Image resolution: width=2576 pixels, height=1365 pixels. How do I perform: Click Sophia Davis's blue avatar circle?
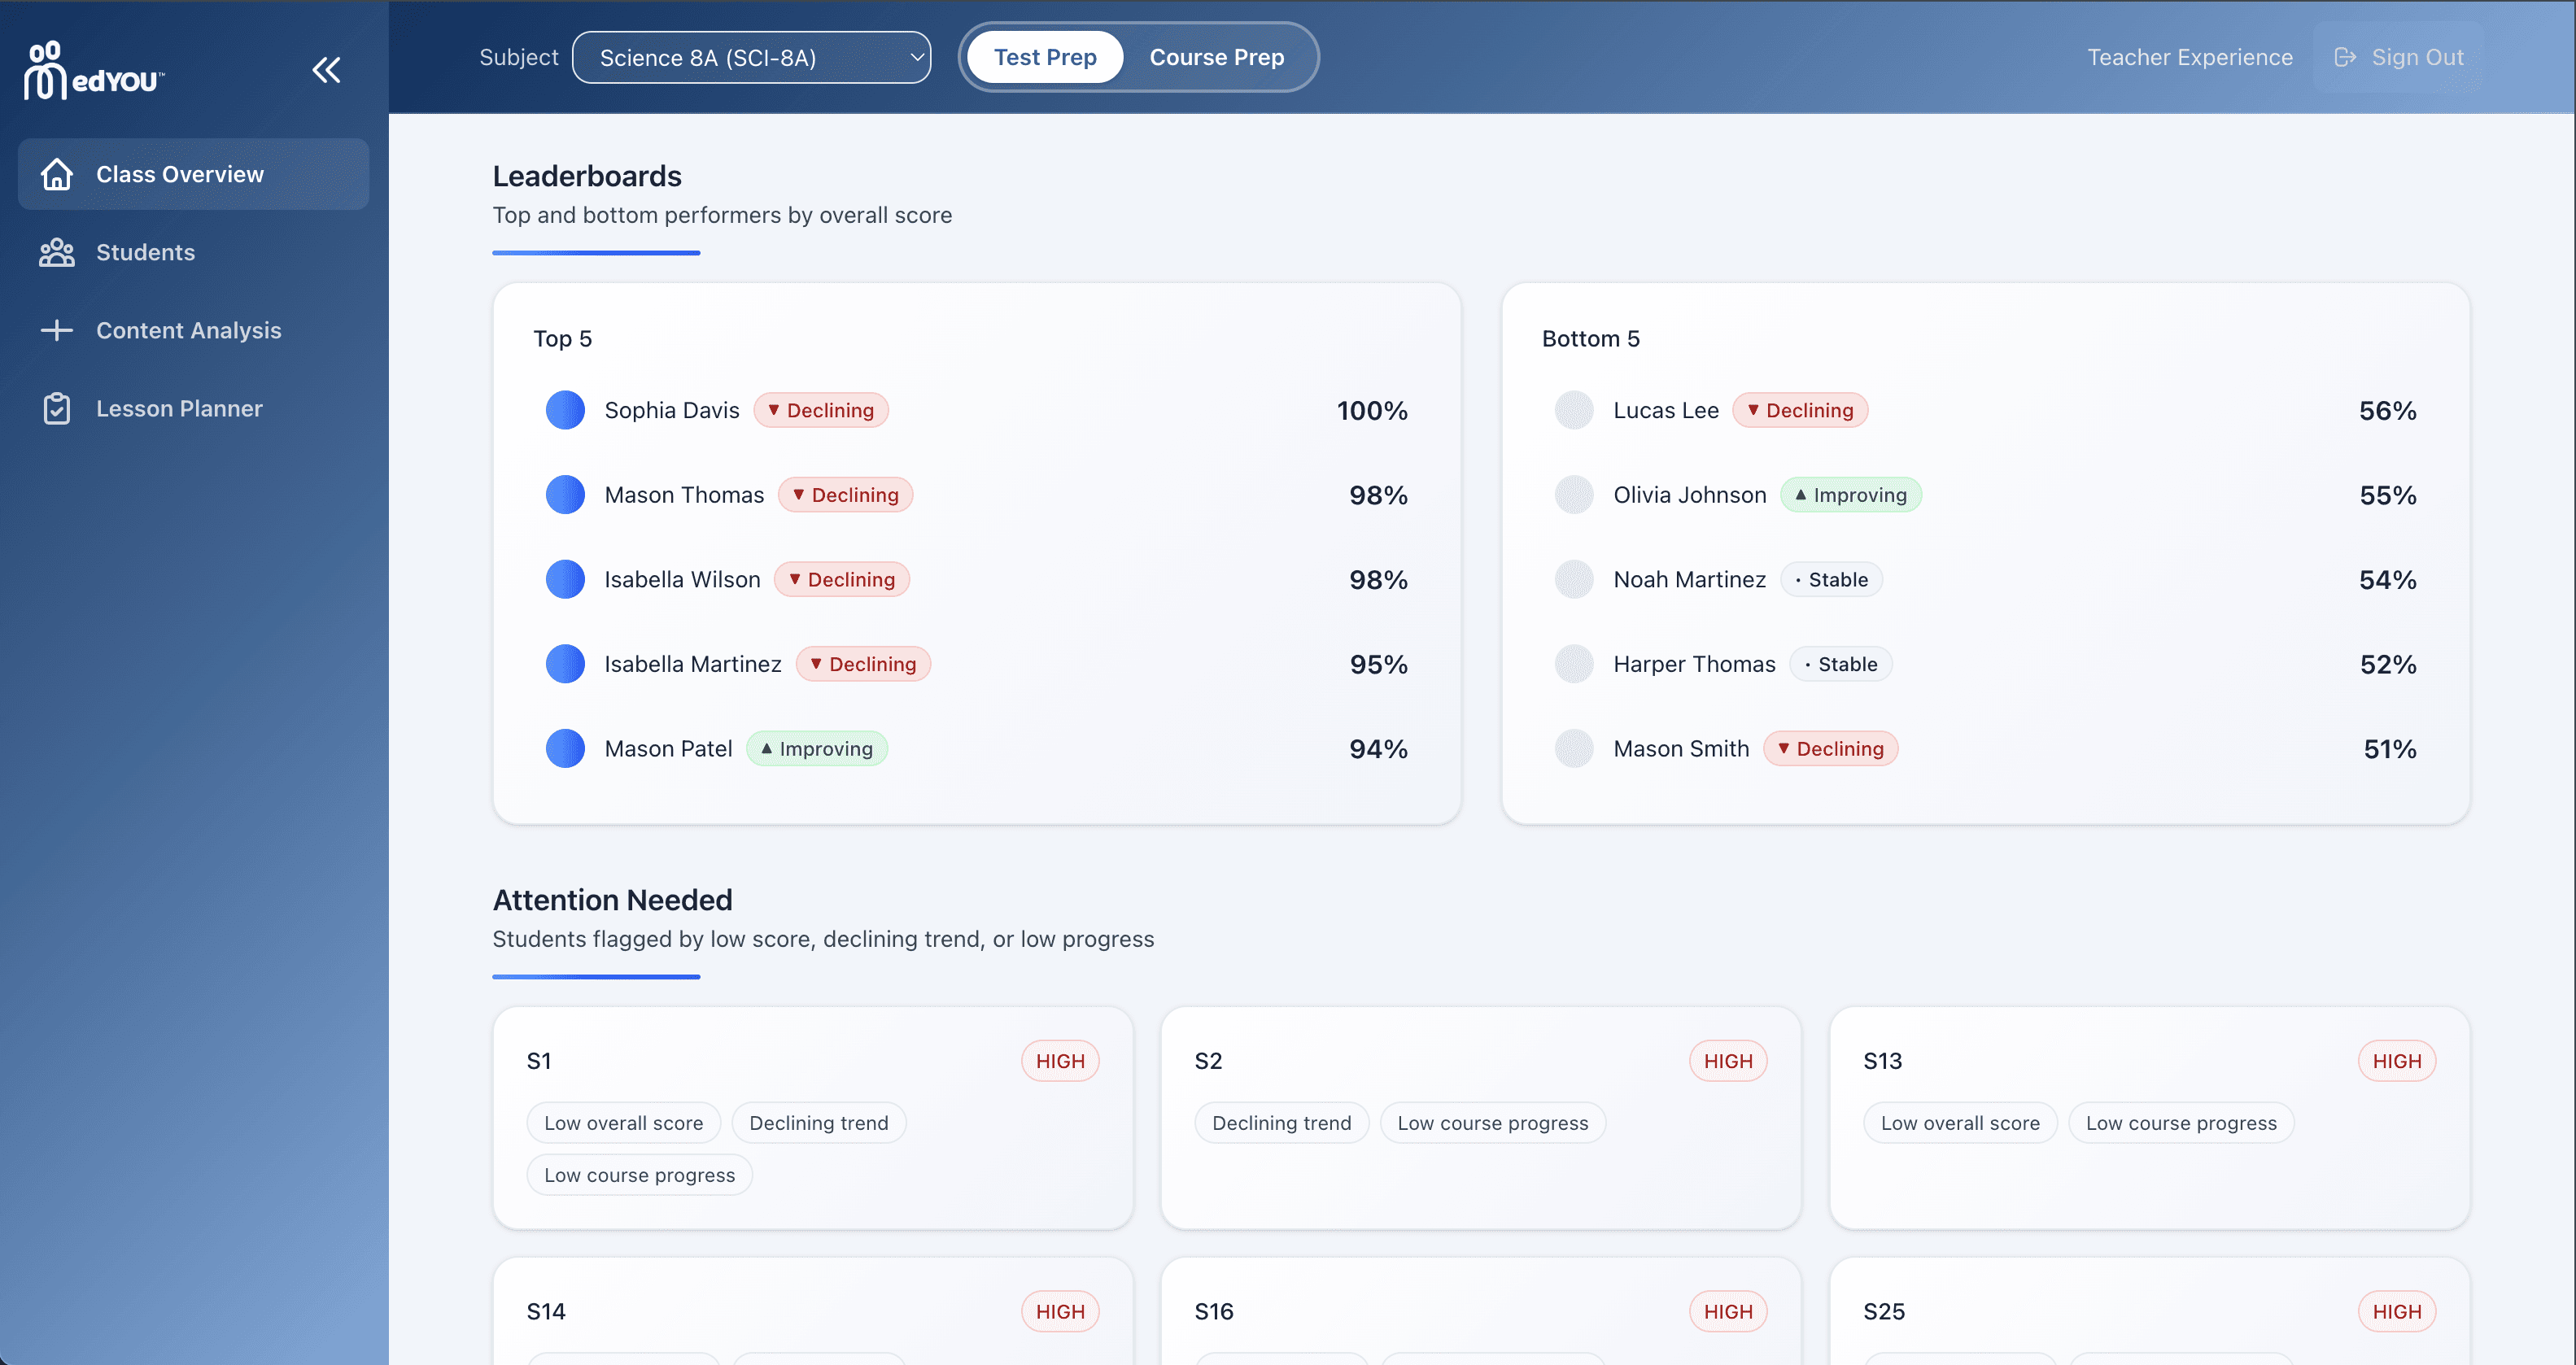point(565,410)
